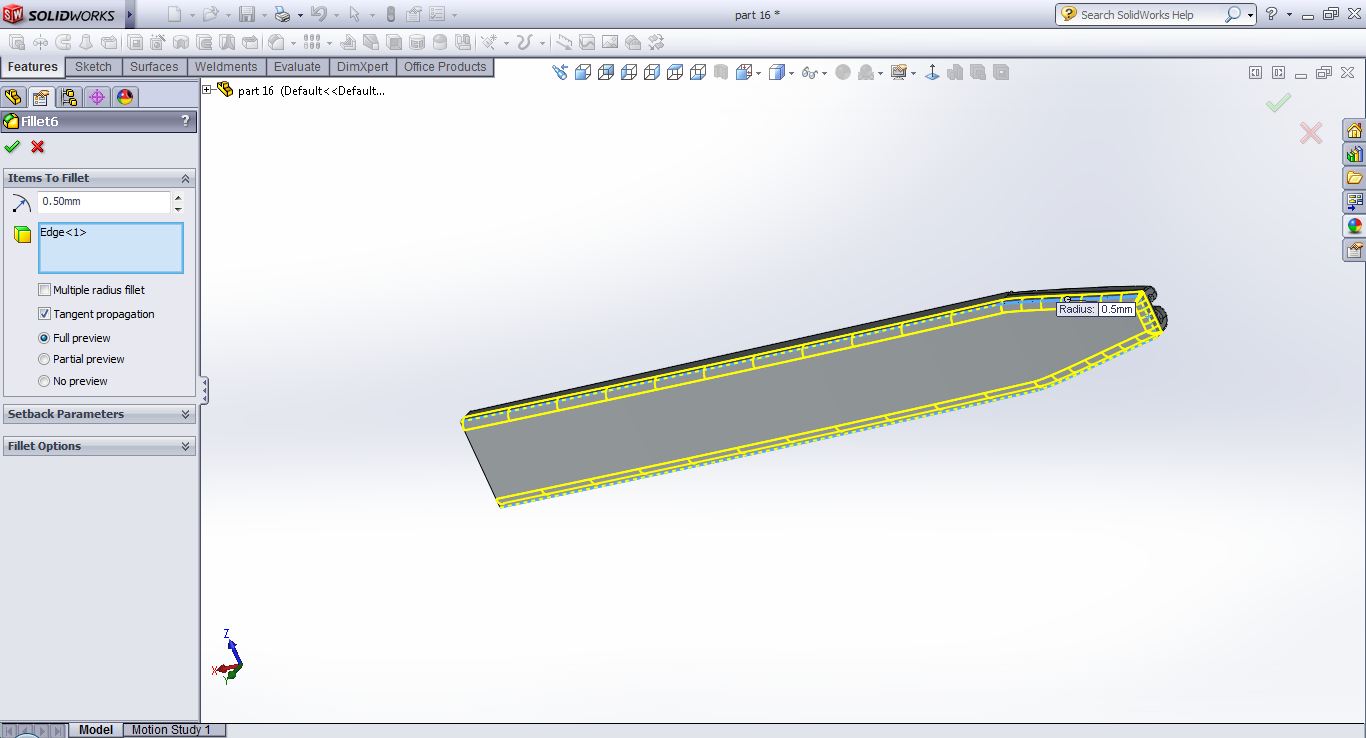Click the Save icon in the top toolbar

[x=247, y=14]
